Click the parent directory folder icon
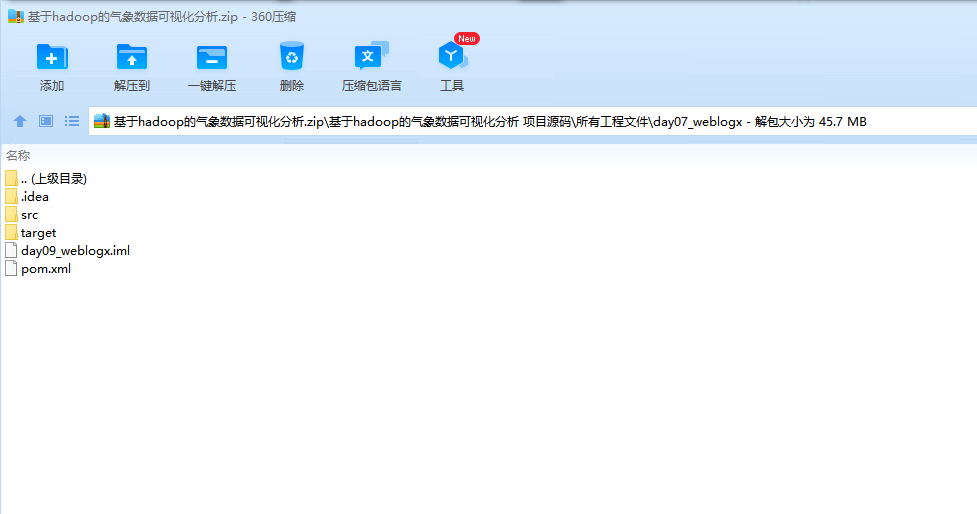The width and height of the screenshot is (977, 514). click(x=11, y=179)
